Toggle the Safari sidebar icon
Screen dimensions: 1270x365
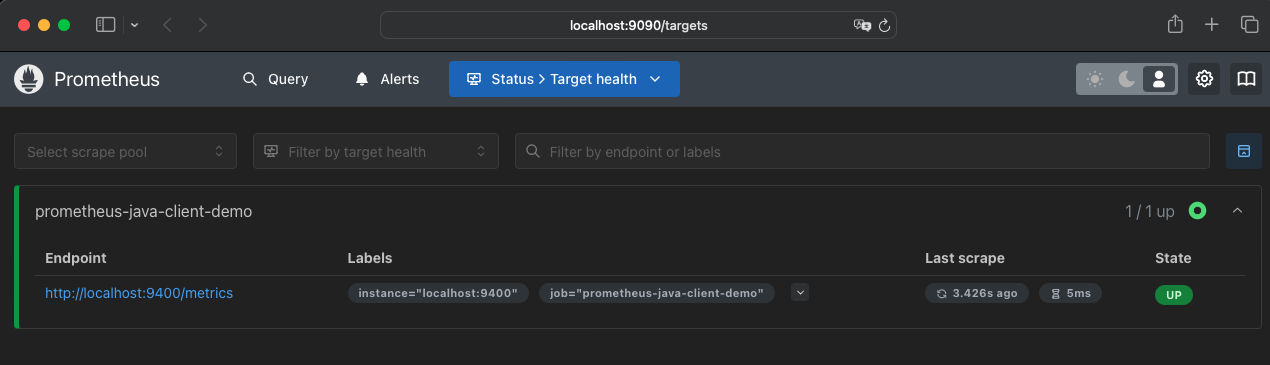click(106, 25)
